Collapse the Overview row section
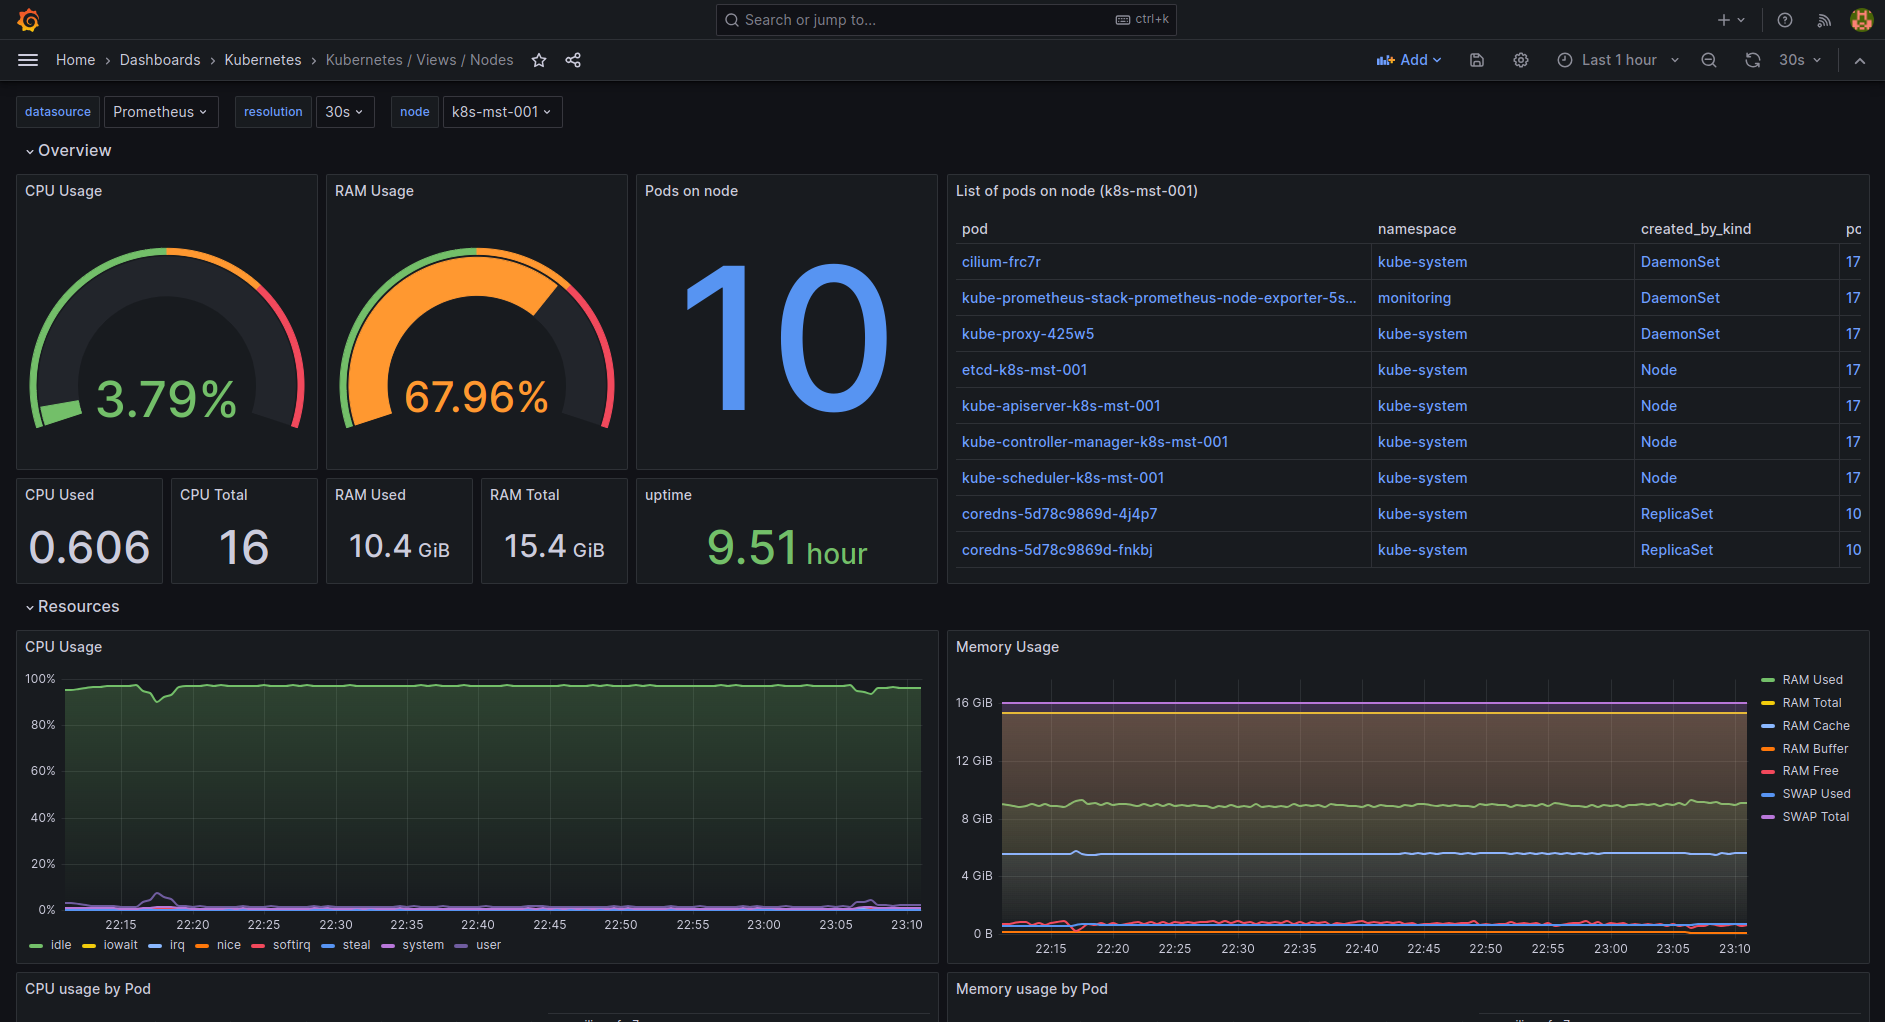Viewport: 1885px width, 1022px height. click(x=74, y=151)
